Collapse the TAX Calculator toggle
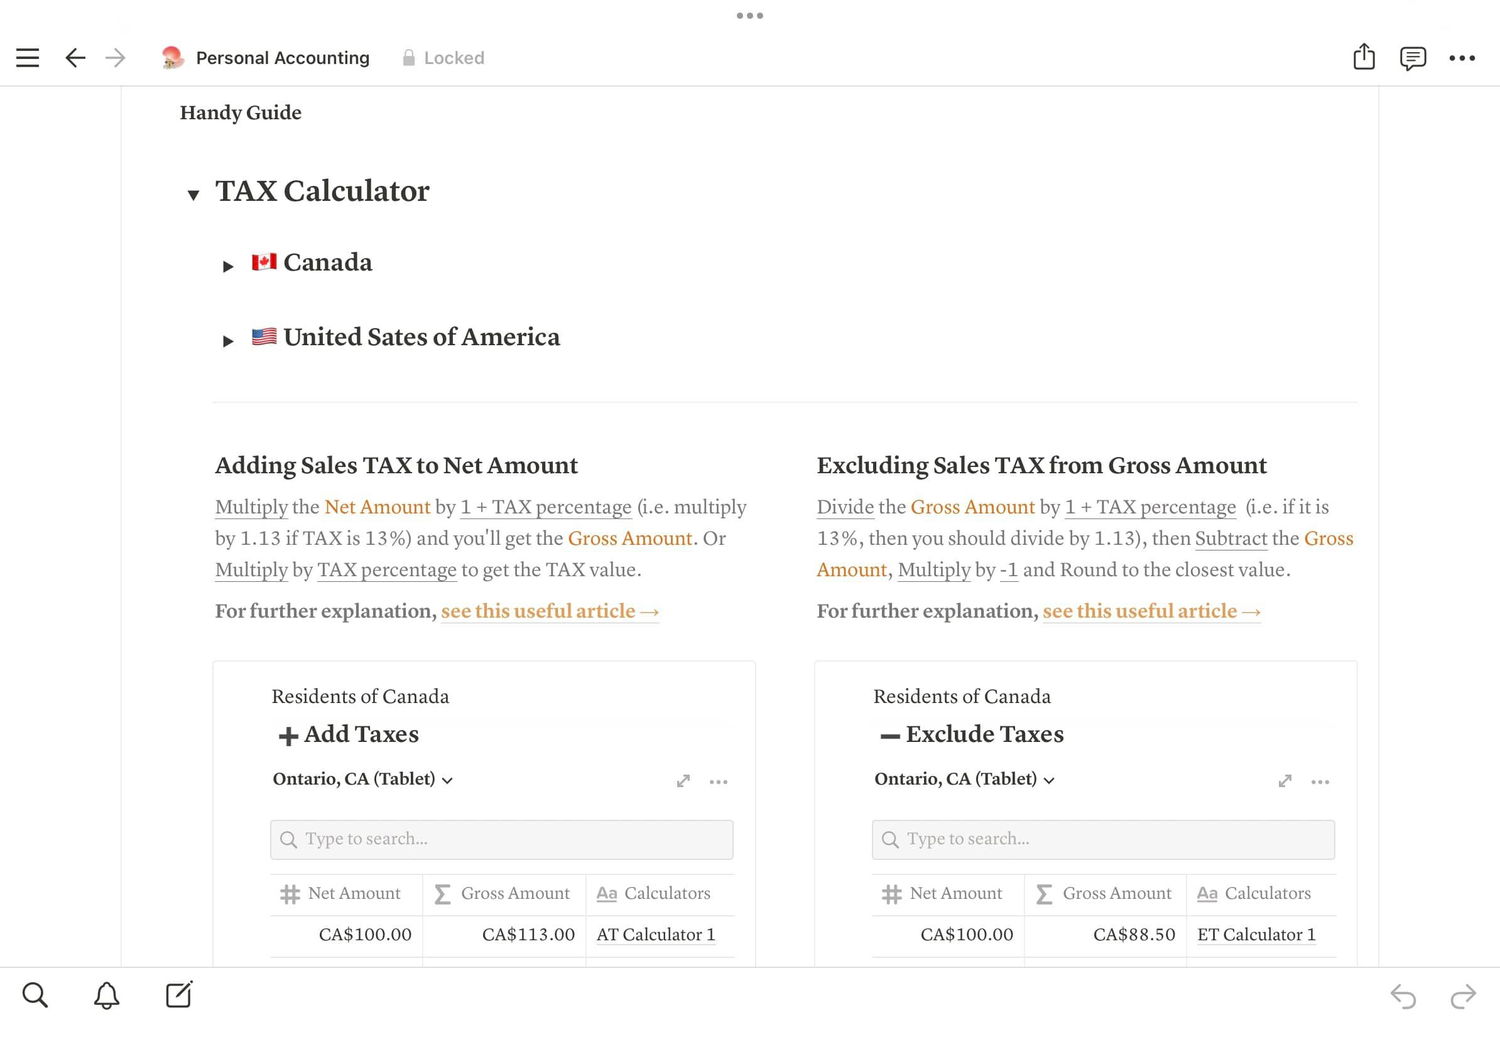The image size is (1500, 1047). point(193,195)
